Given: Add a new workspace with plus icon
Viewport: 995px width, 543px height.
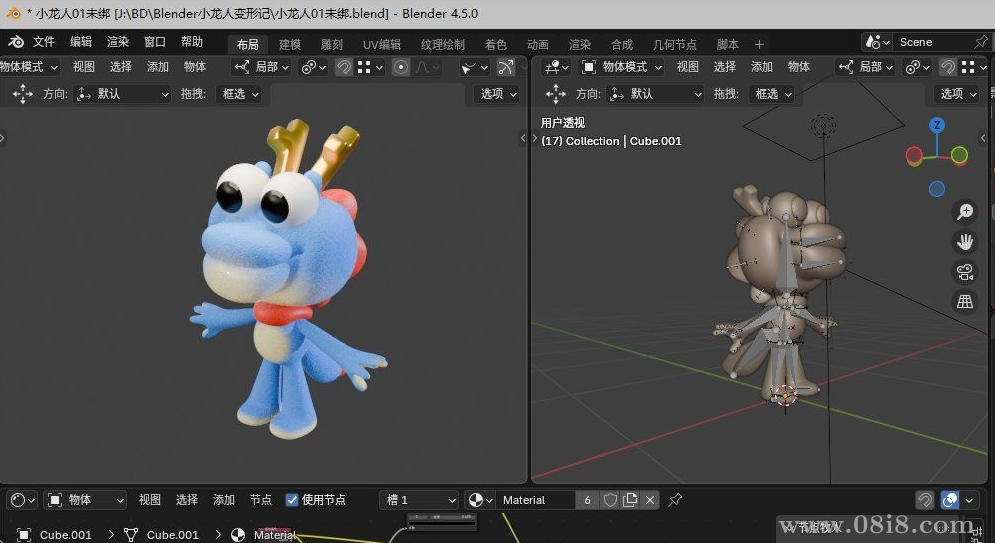Looking at the screenshot, I should tap(759, 44).
